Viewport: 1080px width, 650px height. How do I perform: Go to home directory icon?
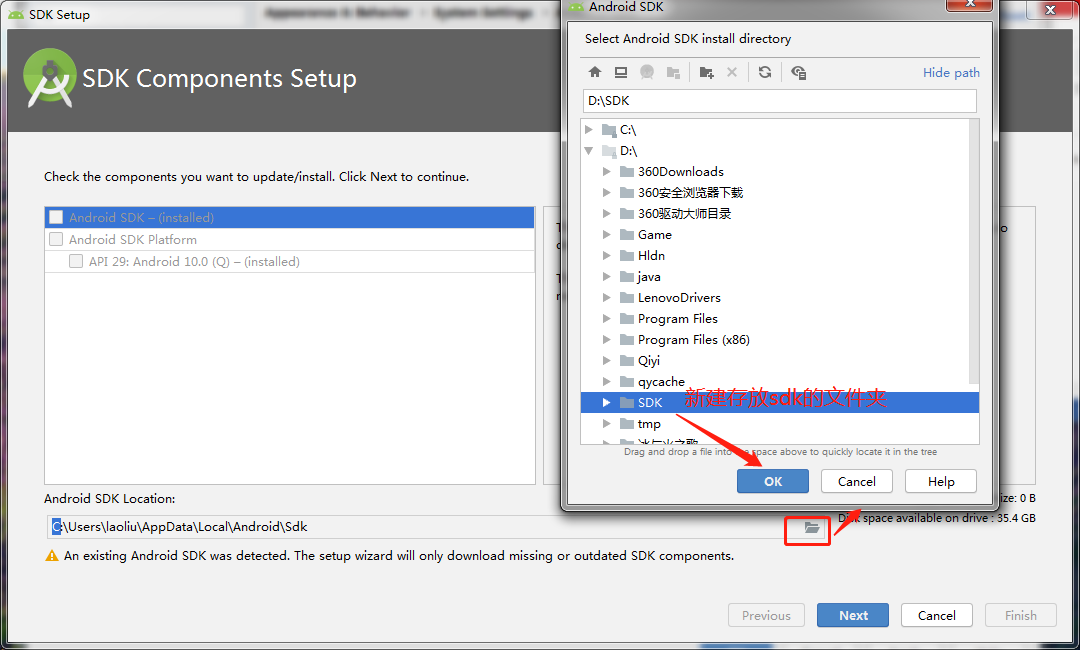(x=595, y=72)
